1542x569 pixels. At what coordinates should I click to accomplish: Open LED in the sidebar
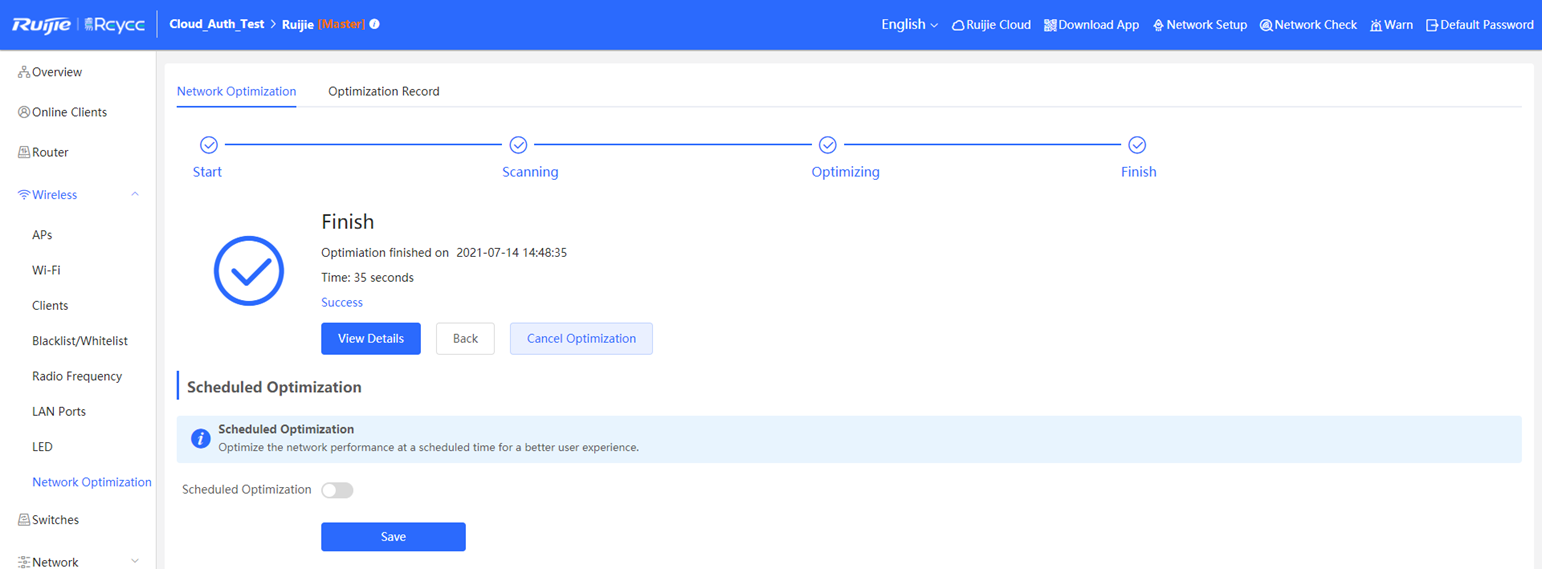[42, 447]
